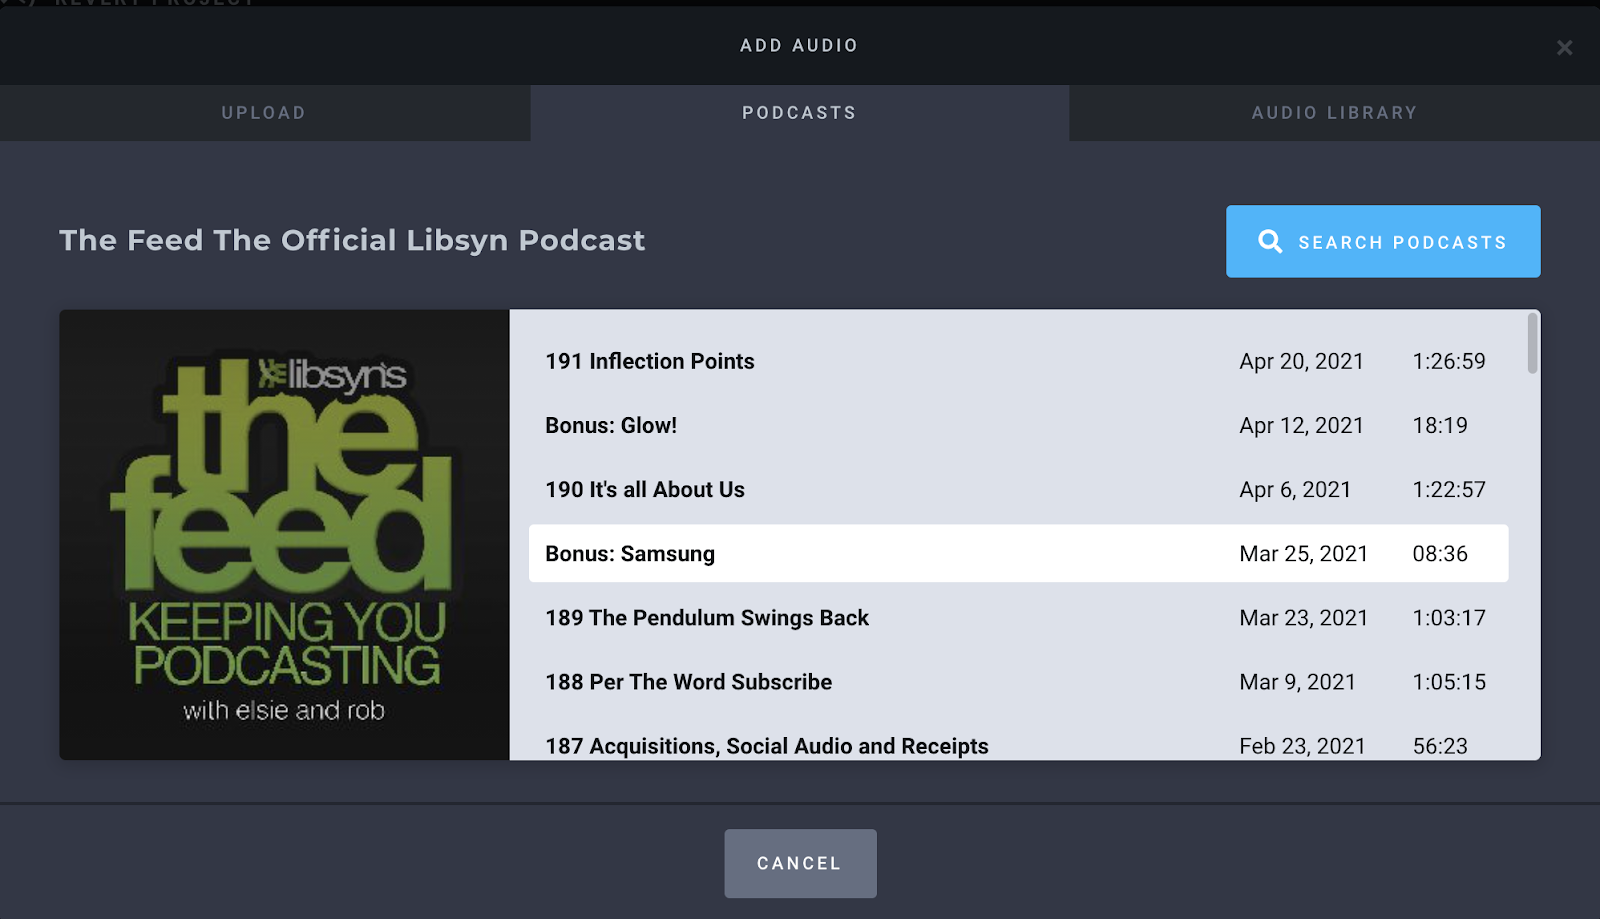Click the Apr 20, 2021 date

tap(1301, 361)
